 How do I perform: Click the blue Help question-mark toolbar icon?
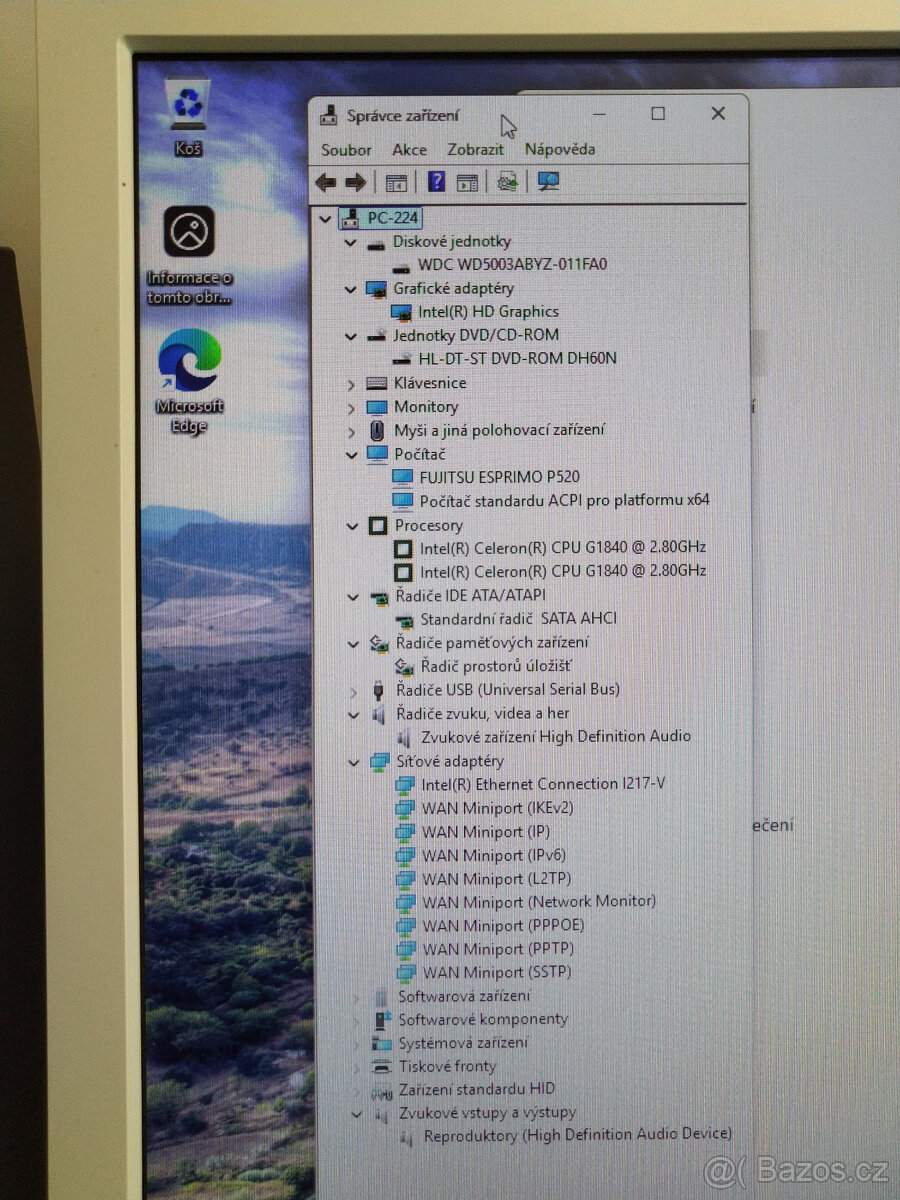click(437, 181)
